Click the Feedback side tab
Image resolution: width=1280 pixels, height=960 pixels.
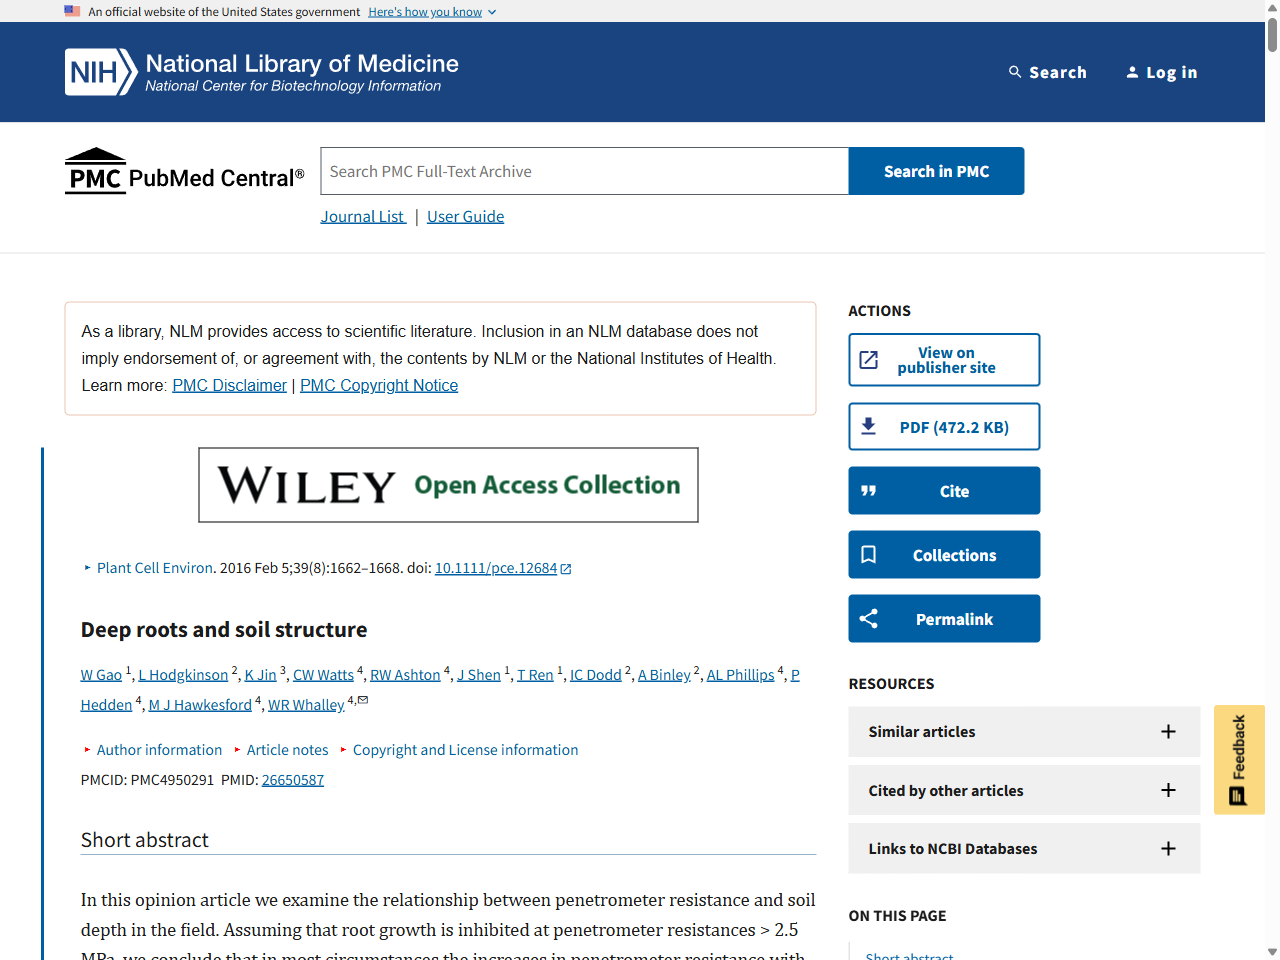(x=1239, y=759)
